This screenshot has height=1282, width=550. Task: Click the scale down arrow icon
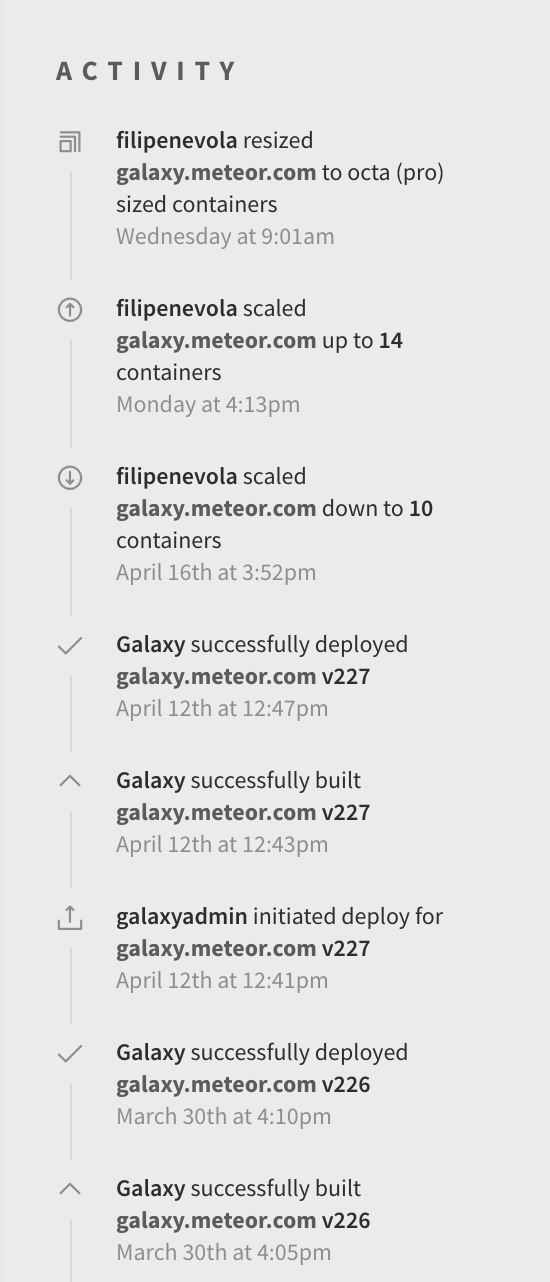click(70, 478)
